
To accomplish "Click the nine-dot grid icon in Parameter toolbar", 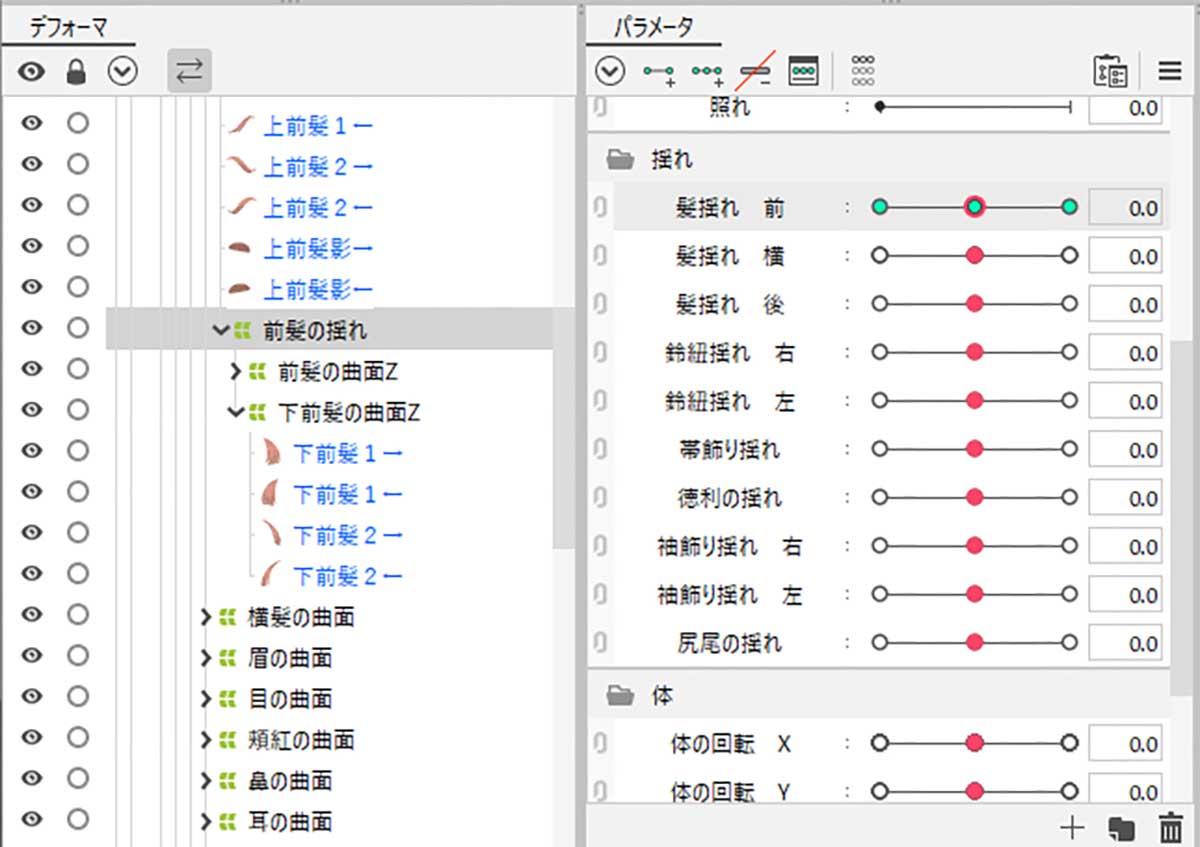I will coord(863,71).
